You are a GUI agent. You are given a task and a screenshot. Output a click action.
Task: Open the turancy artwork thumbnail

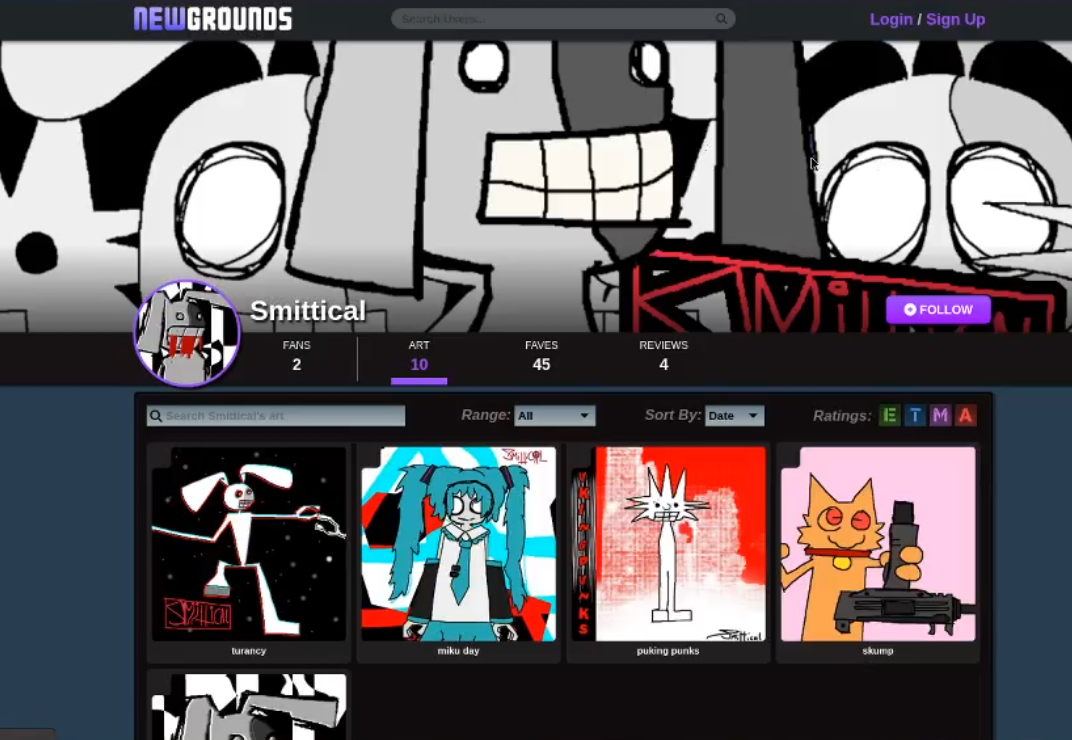point(249,544)
